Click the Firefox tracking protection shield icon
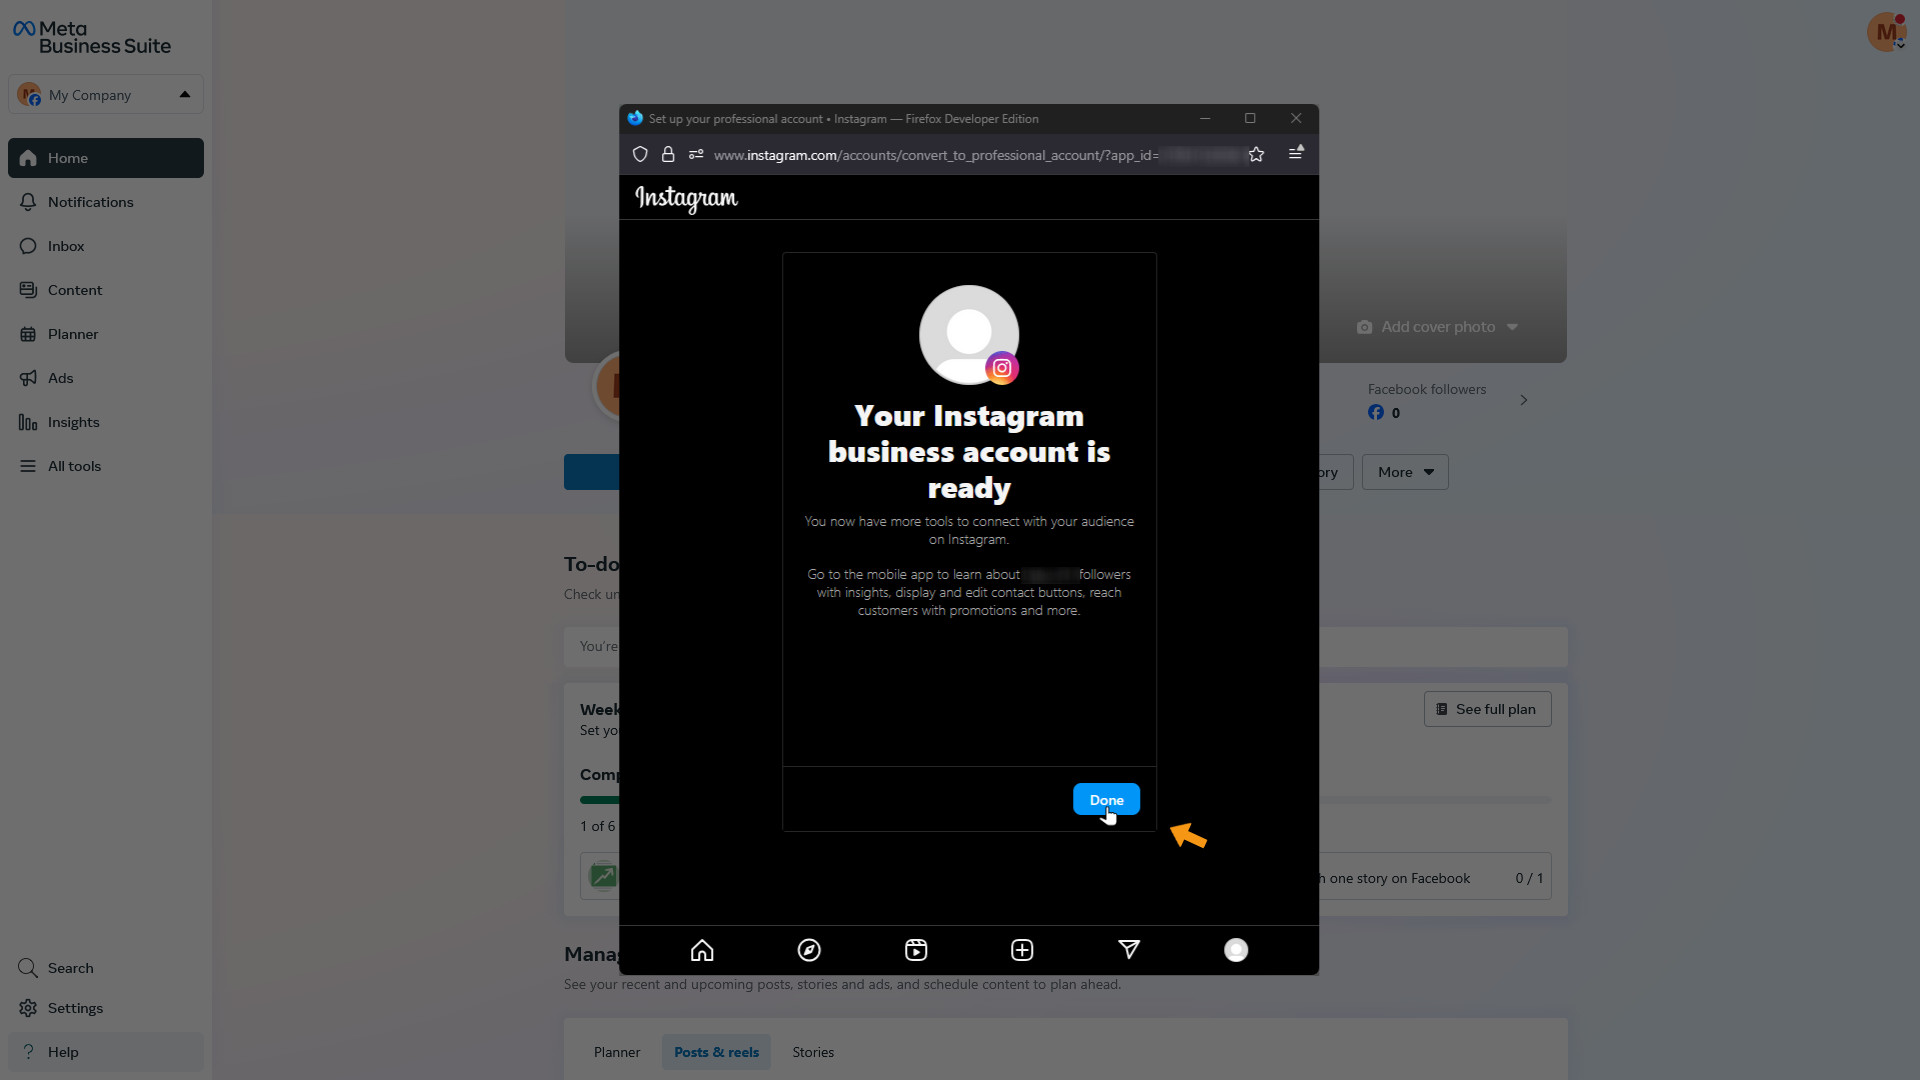Viewport: 1920px width, 1080px height. pyautogui.click(x=640, y=154)
